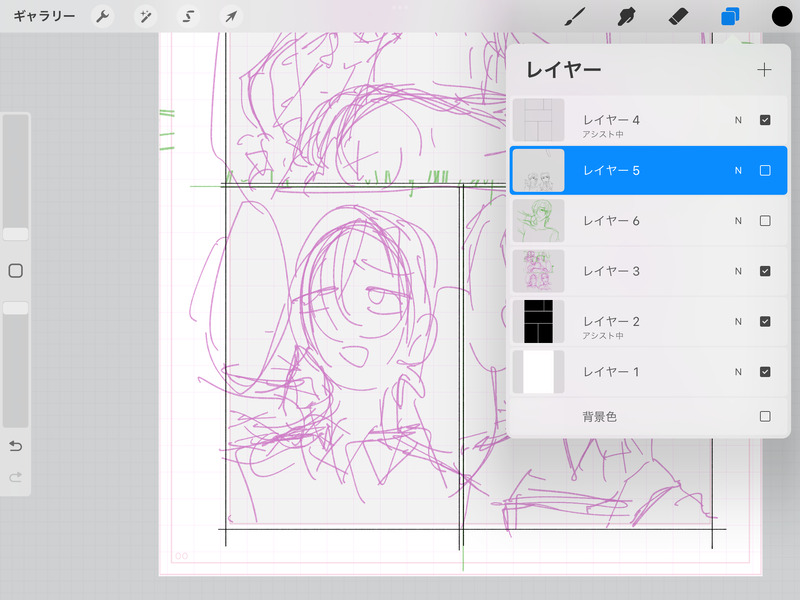Adjust the brush size slider
This screenshot has width=800, height=600.
point(16,234)
